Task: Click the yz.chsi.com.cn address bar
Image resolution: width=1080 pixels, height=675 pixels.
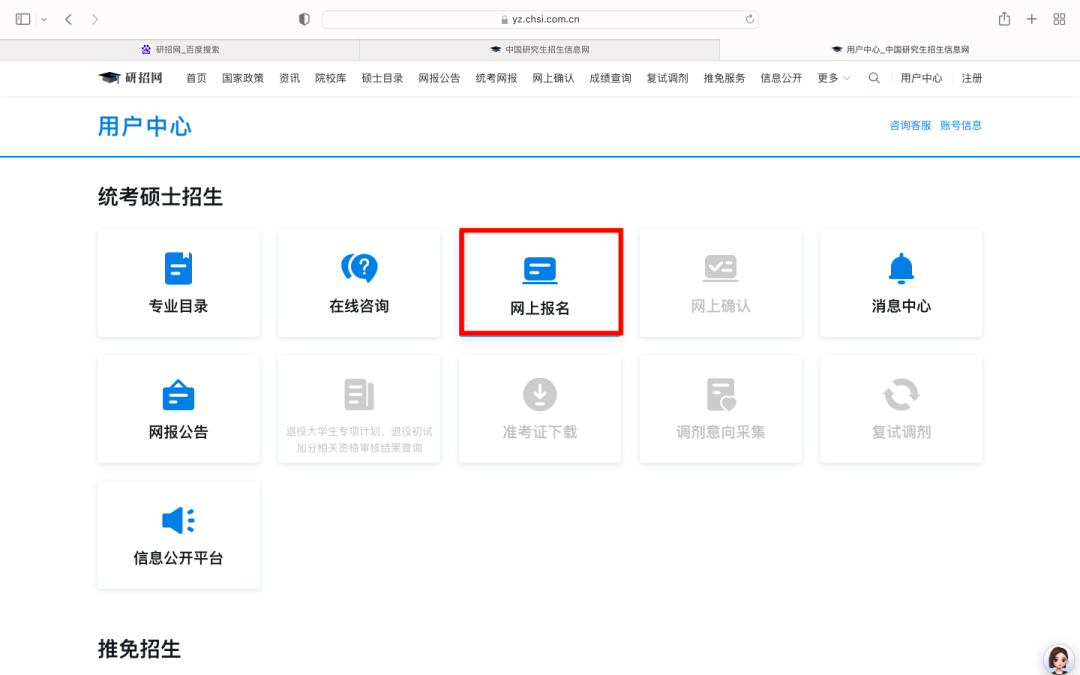Action: point(540,19)
